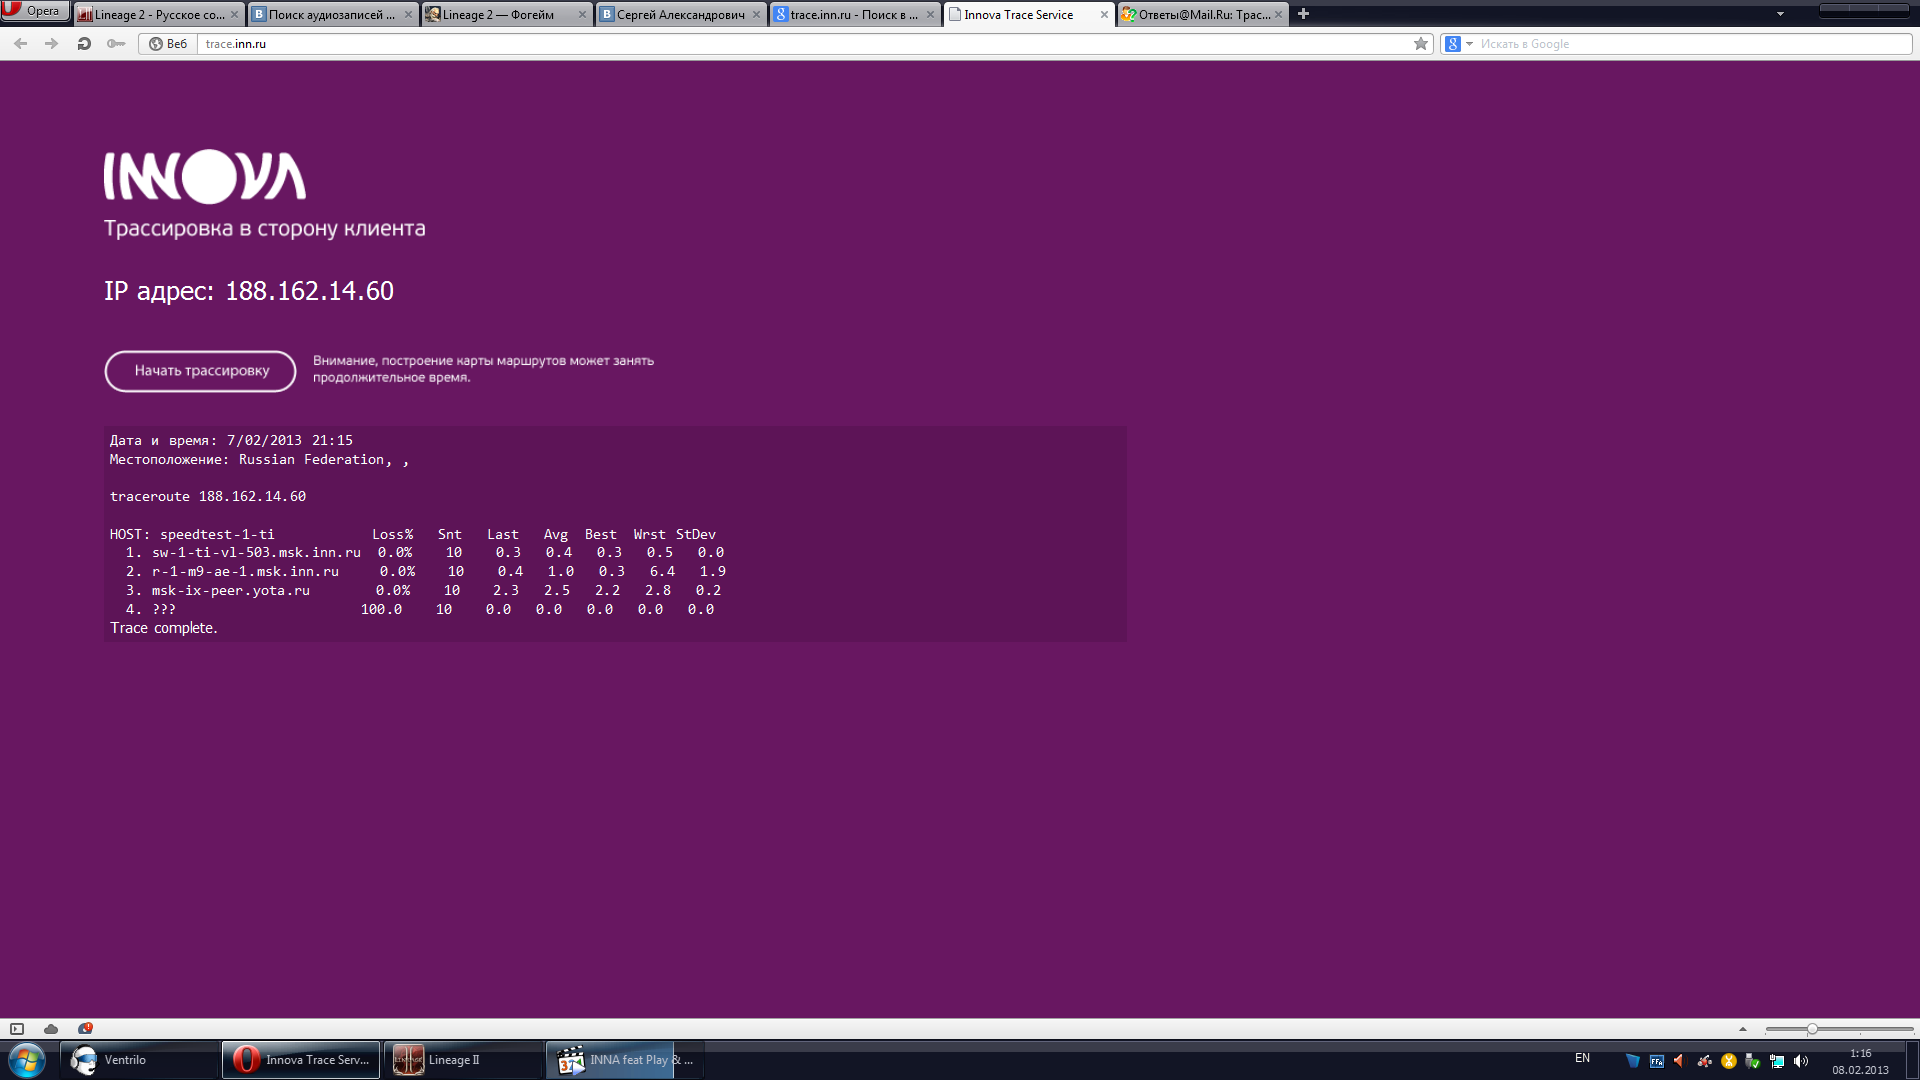Select the Trace complete. line
The width and height of the screenshot is (1920, 1080).
[x=164, y=628]
